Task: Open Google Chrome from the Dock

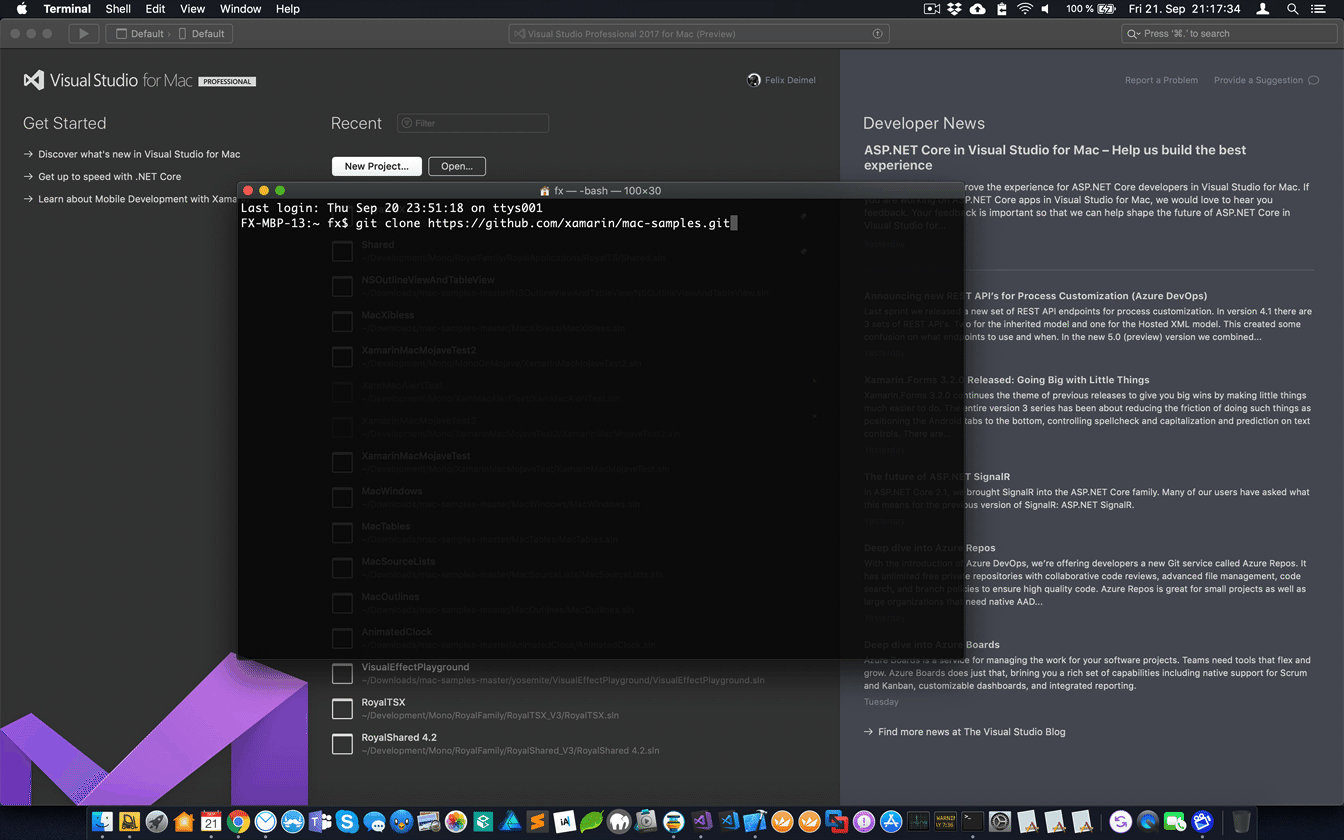Action: 238,821
